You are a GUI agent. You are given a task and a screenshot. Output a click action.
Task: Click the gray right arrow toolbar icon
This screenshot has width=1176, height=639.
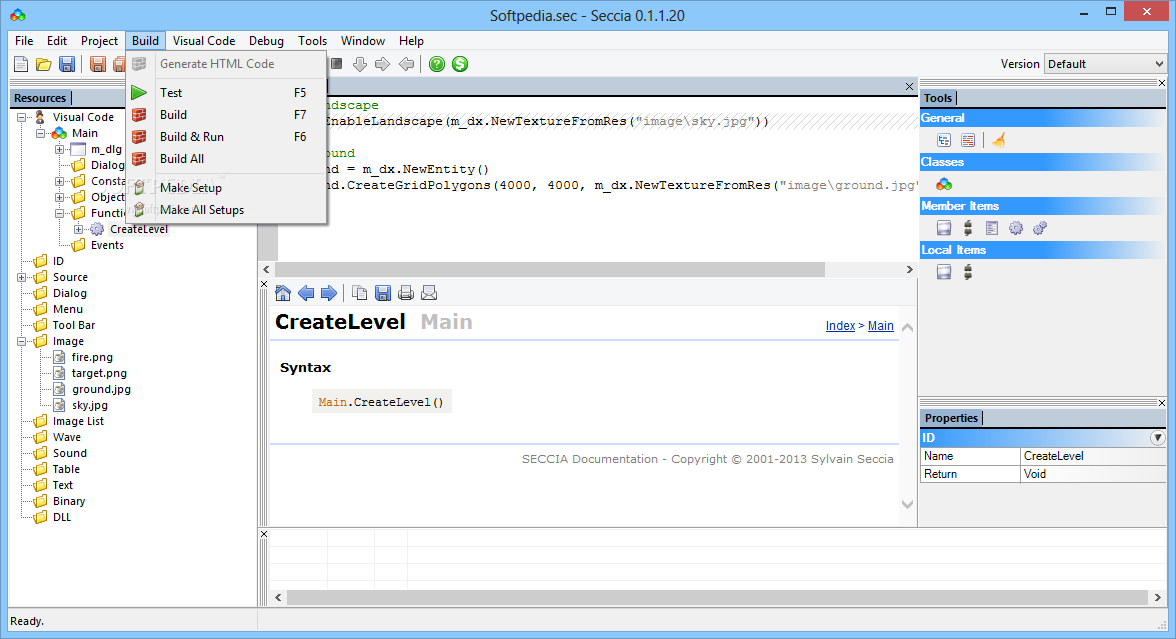tap(382, 64)
